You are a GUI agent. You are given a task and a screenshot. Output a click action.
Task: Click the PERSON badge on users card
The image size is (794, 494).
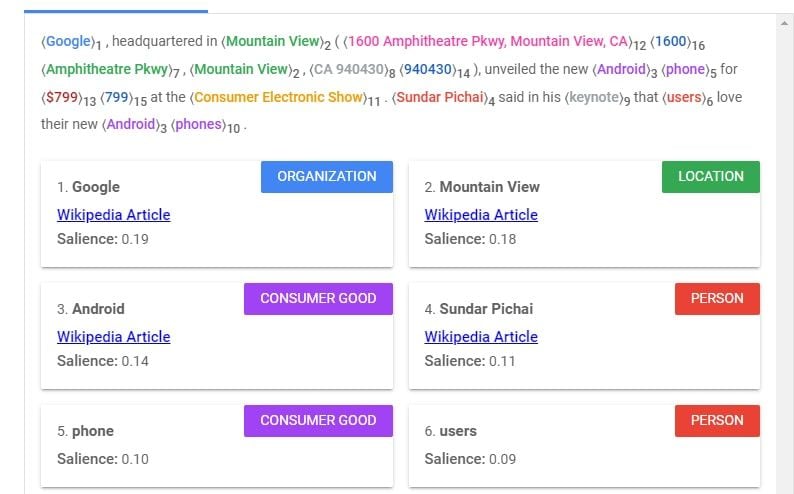[717, 421]
